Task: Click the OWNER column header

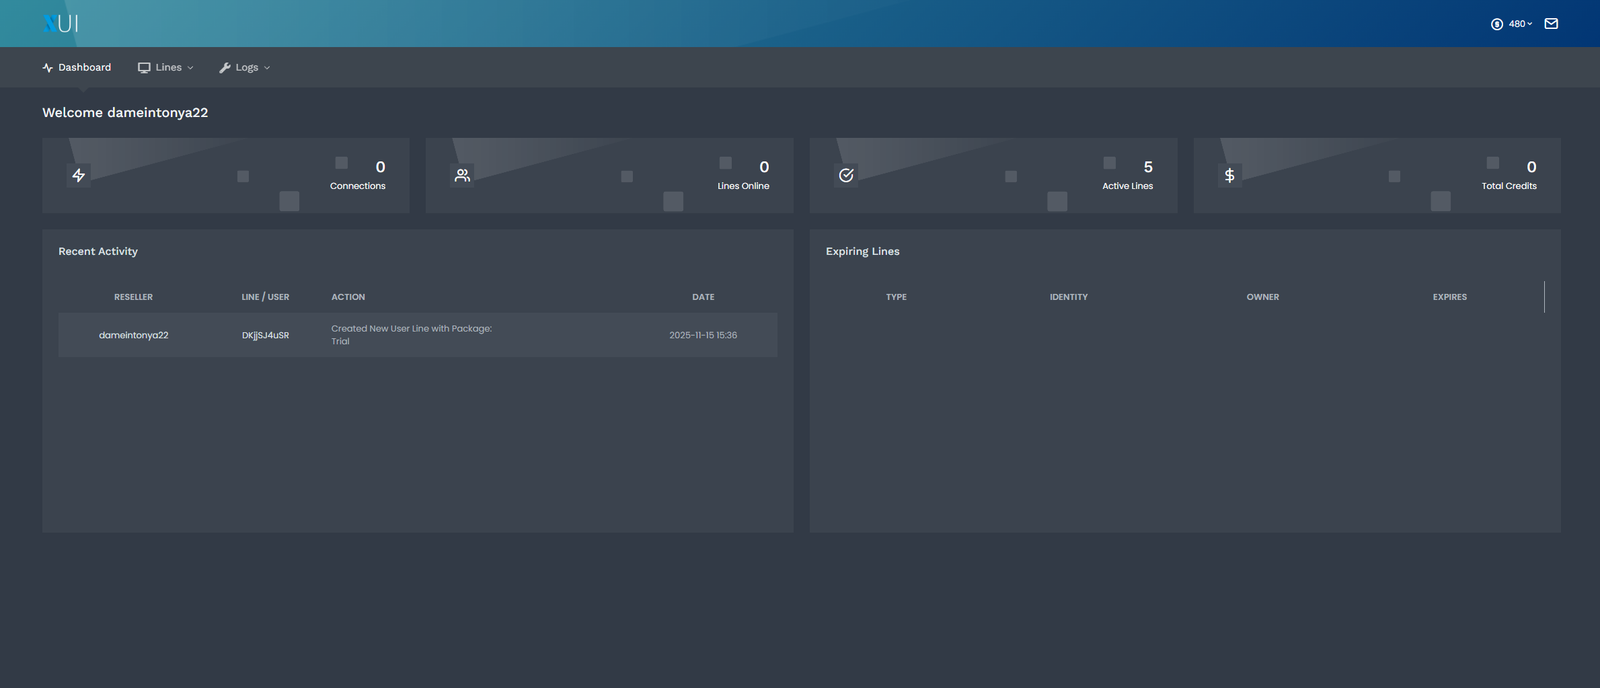Action: coord(1262,297)
